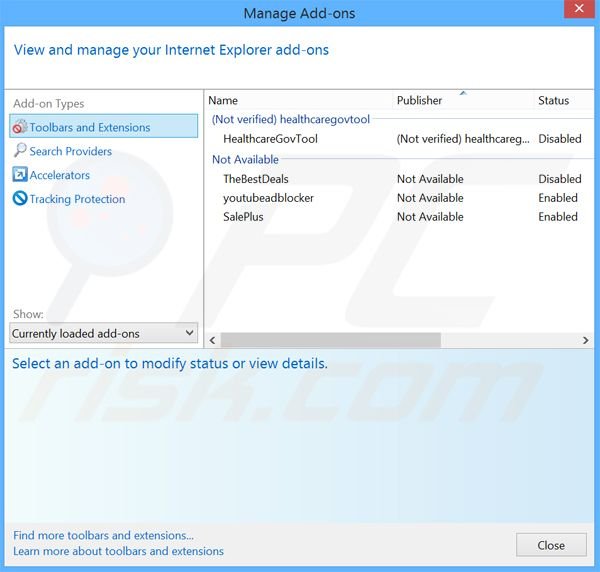Open Learn more about toolbars and extensions
The width and height of the screenshot is (600, 572).
118,551
